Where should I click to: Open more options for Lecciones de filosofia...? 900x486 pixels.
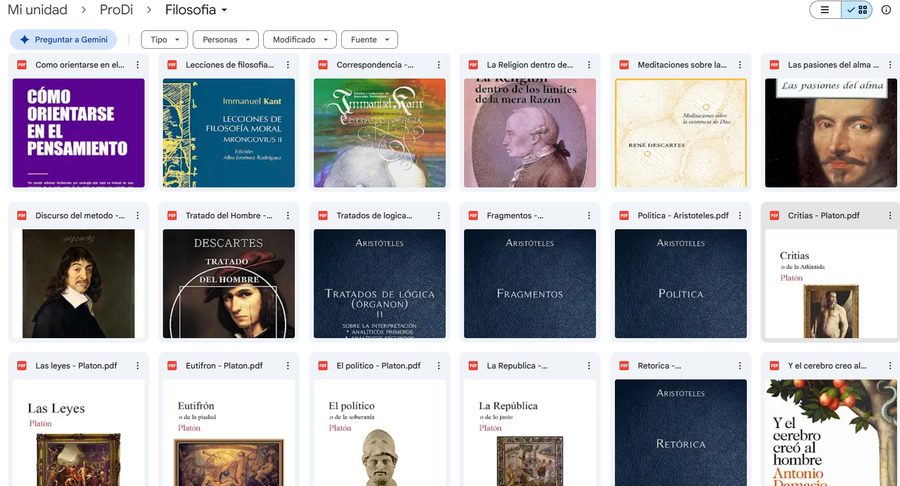[x=288, y=65]
